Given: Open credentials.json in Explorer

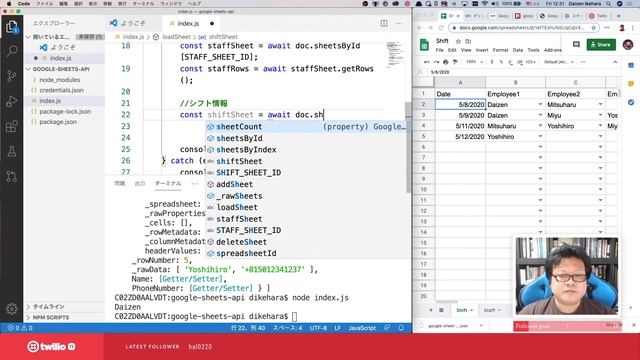Looking at the screenshot, I should coord(61,90).
